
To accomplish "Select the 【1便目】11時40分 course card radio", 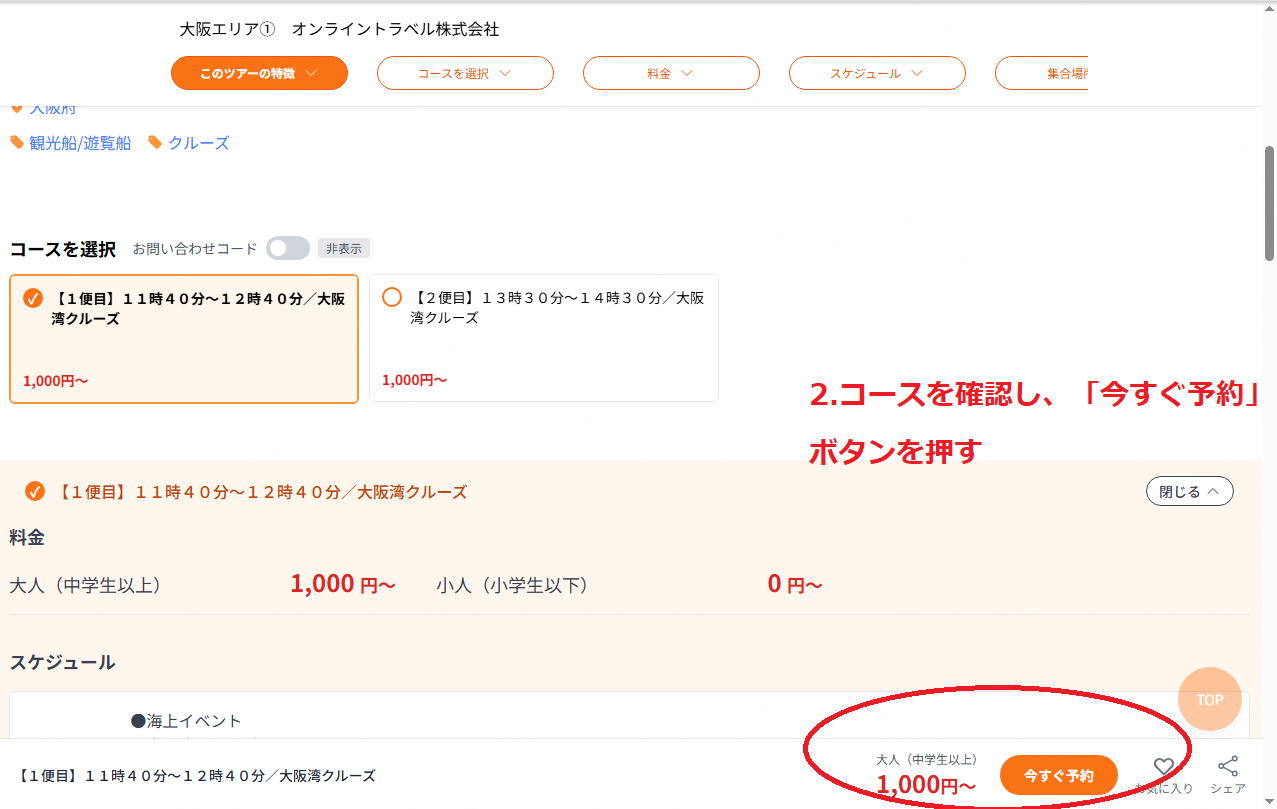I will [x=33, y=298].
